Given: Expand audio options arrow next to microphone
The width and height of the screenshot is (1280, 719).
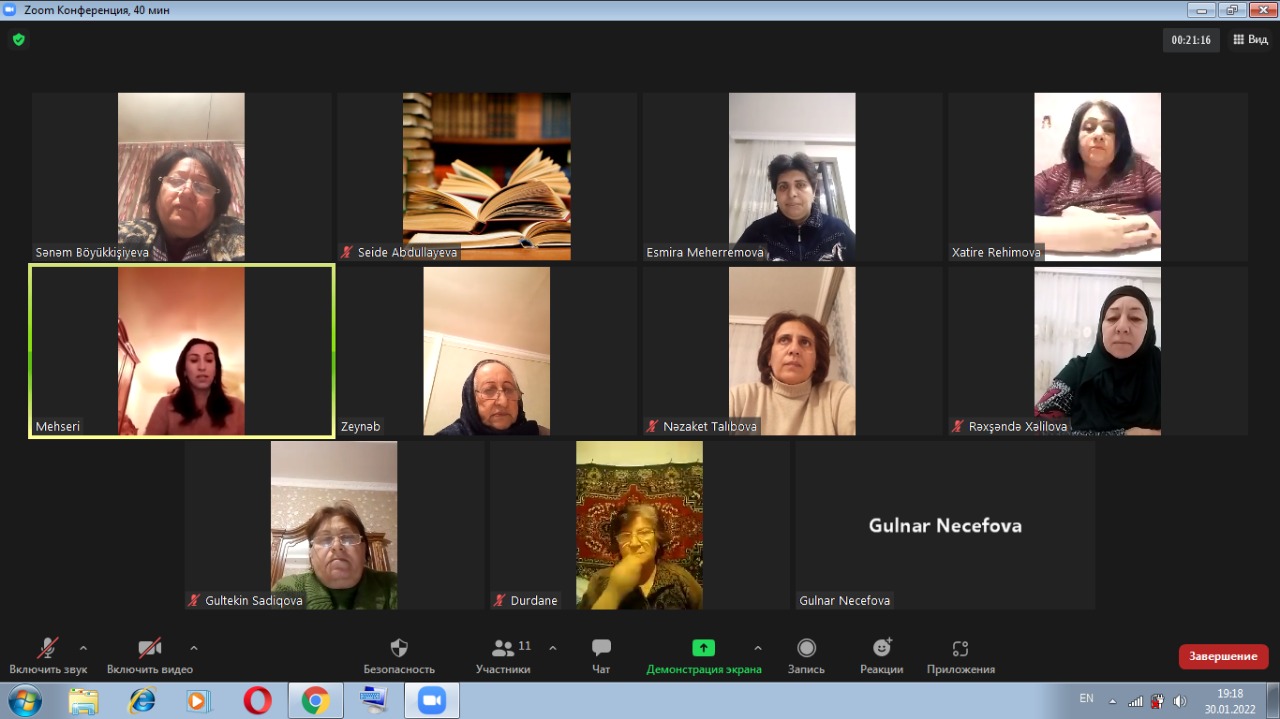Looking at the screenshot, I should click(83, 647).
